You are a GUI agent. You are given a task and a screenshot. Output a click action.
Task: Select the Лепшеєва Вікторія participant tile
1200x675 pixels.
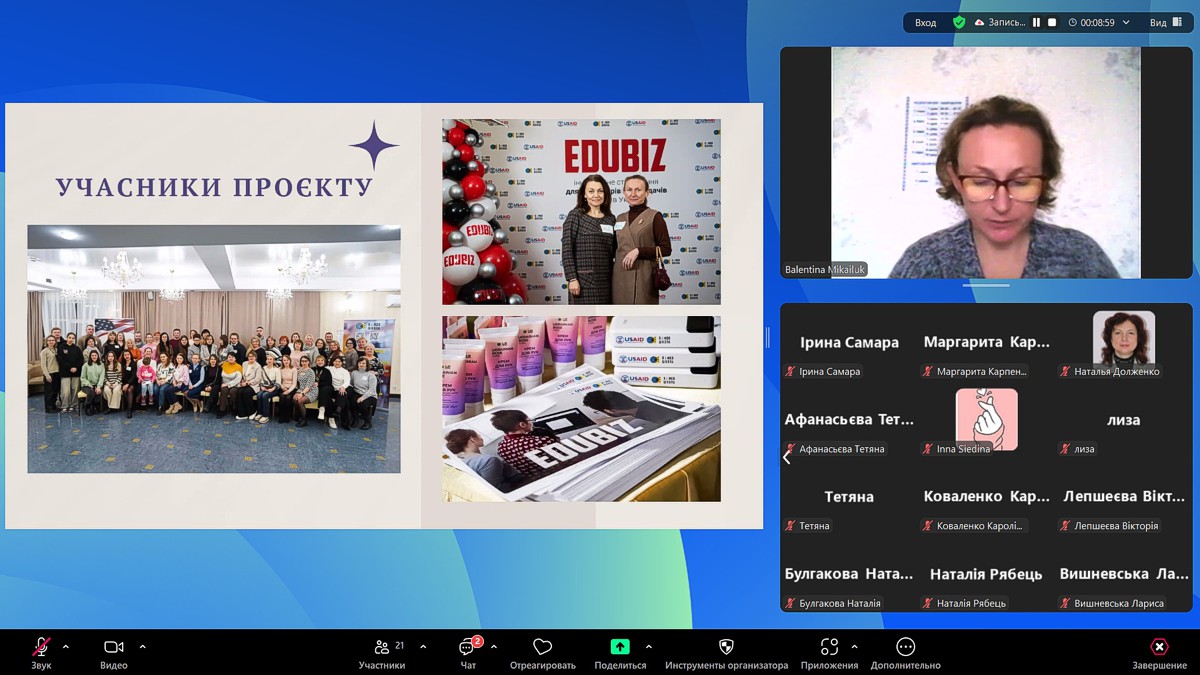pos(1124,496)
